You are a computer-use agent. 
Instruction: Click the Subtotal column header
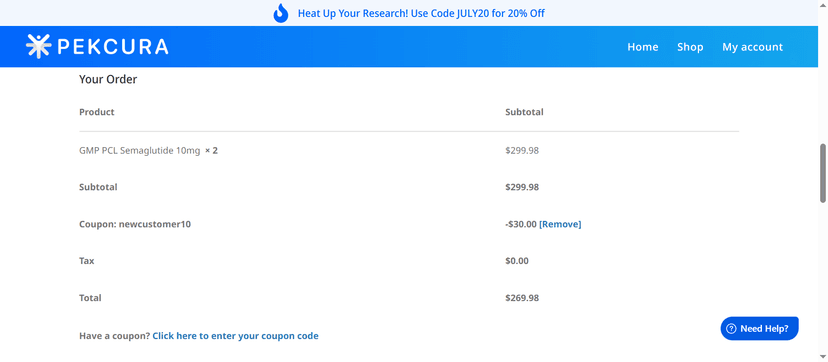point(524,112)
